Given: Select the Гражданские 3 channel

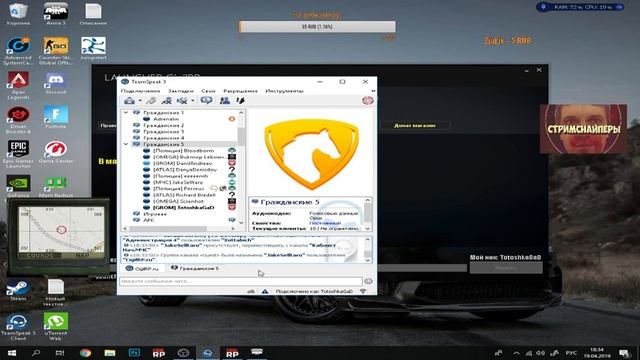Looking at the screenshot, I should [x=163, y=131].
